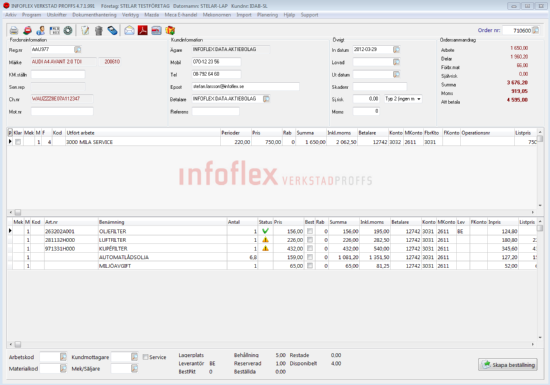The height and width of the screenshot is (385, 550).
Task: Click the Utfört arbete column header
Action: pos(143,133)
